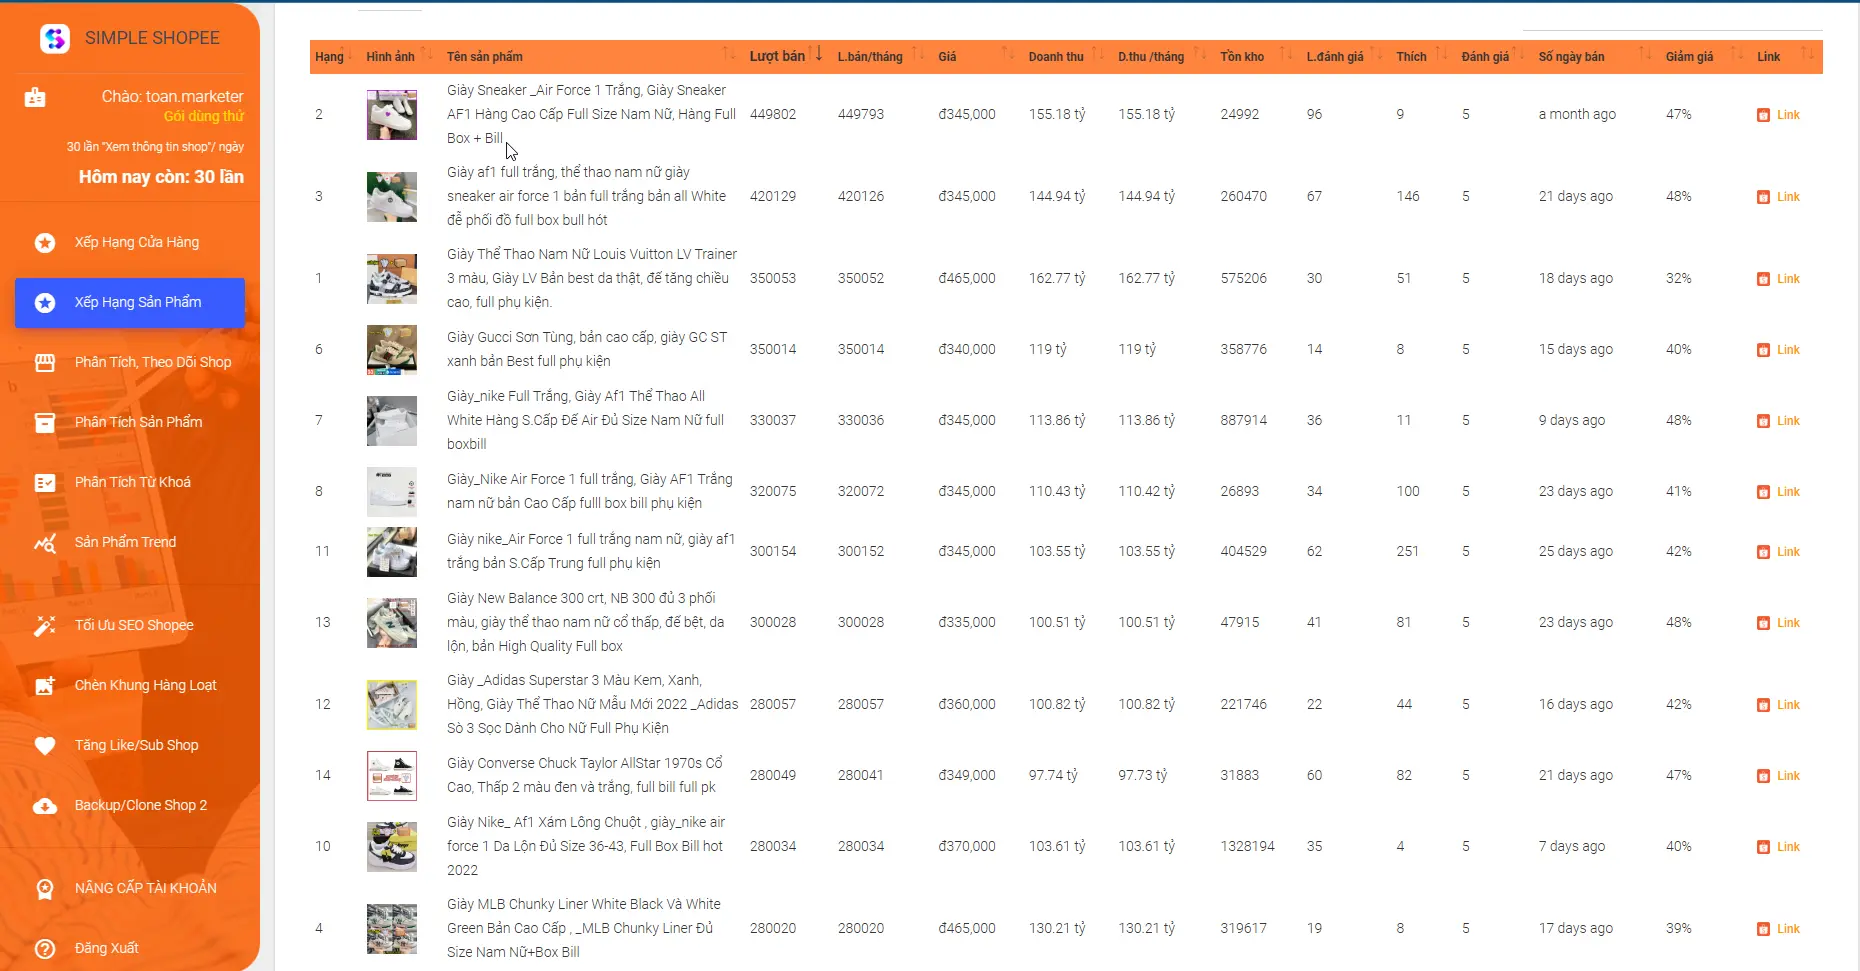Open Sản Phẩm Trend section
The height and width of the screenshot is (971, 1860).
pyautogui.click(x=130, y=542)
